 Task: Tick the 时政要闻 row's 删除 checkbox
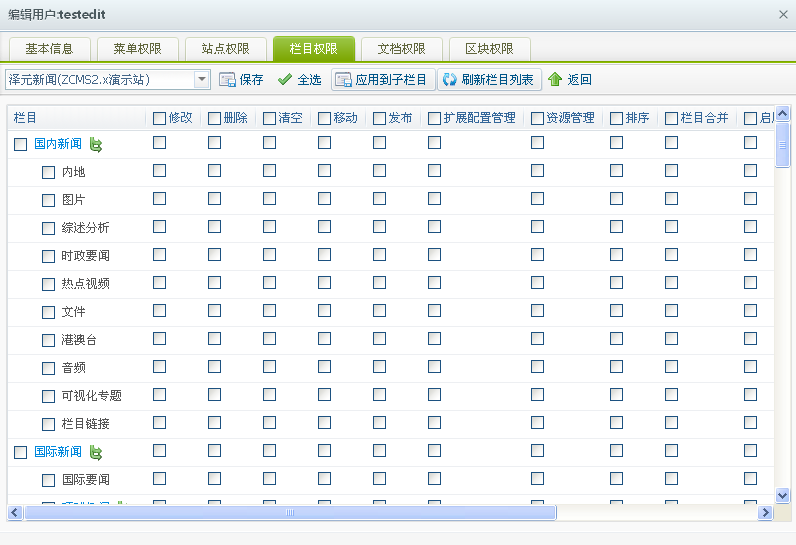[215, 255]
